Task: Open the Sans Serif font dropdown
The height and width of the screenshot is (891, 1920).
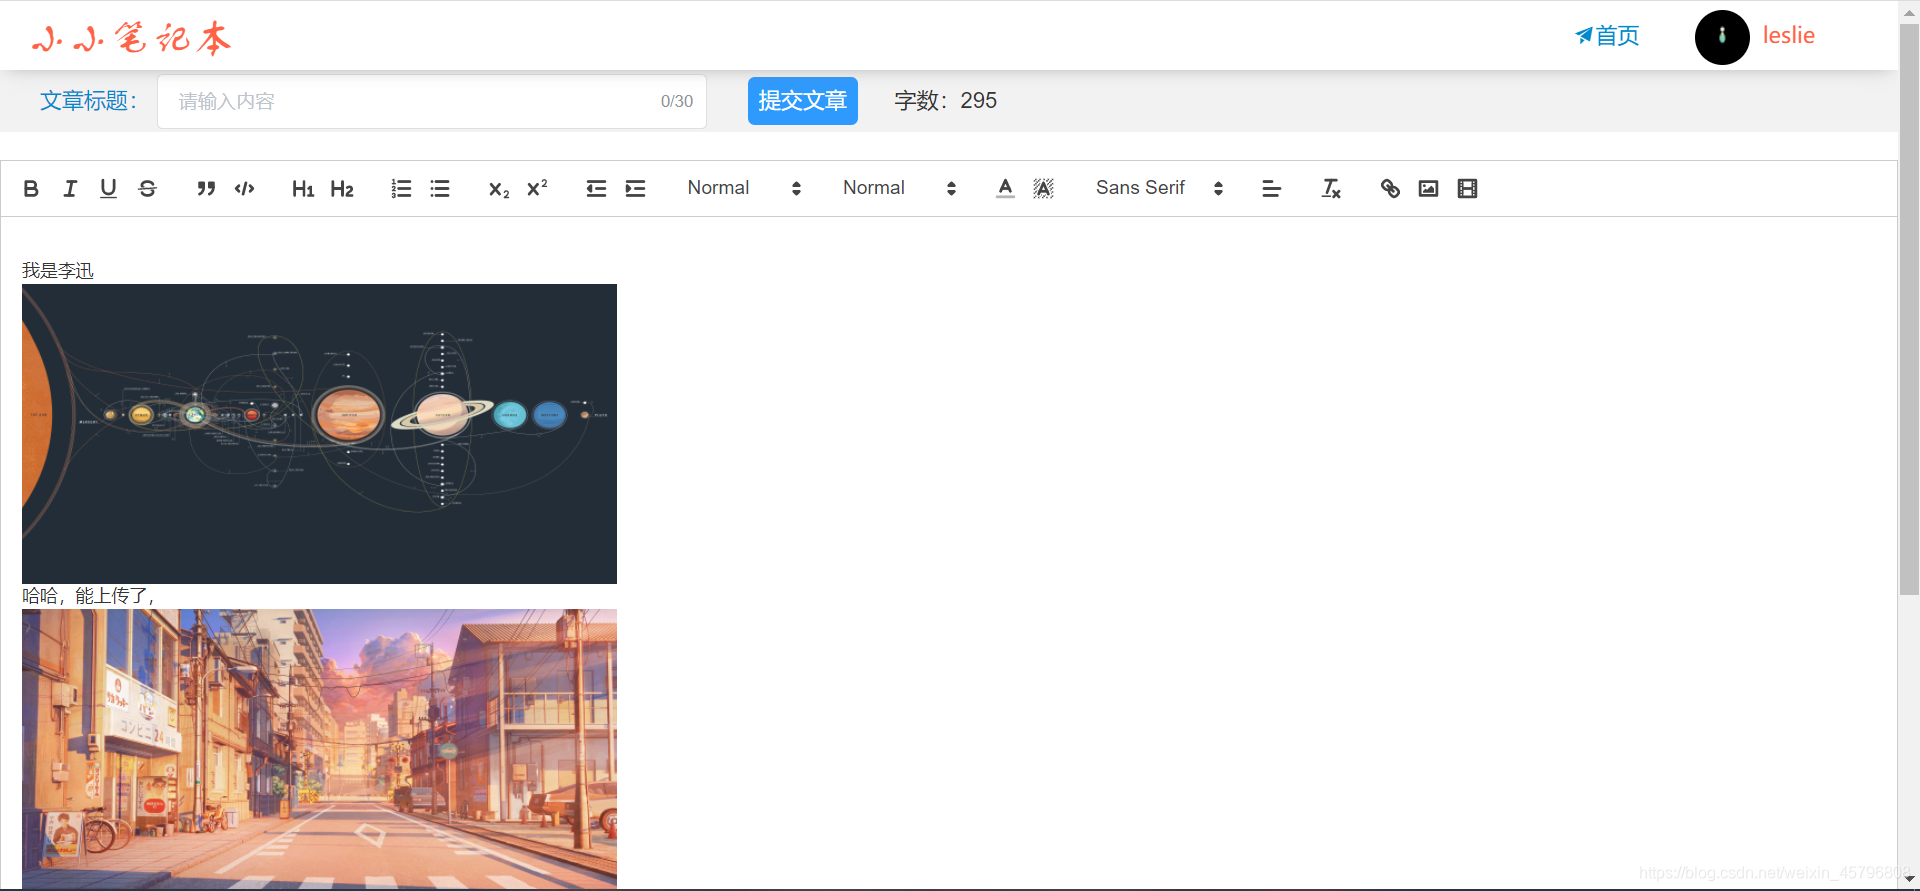Action: pos(1160,188)
